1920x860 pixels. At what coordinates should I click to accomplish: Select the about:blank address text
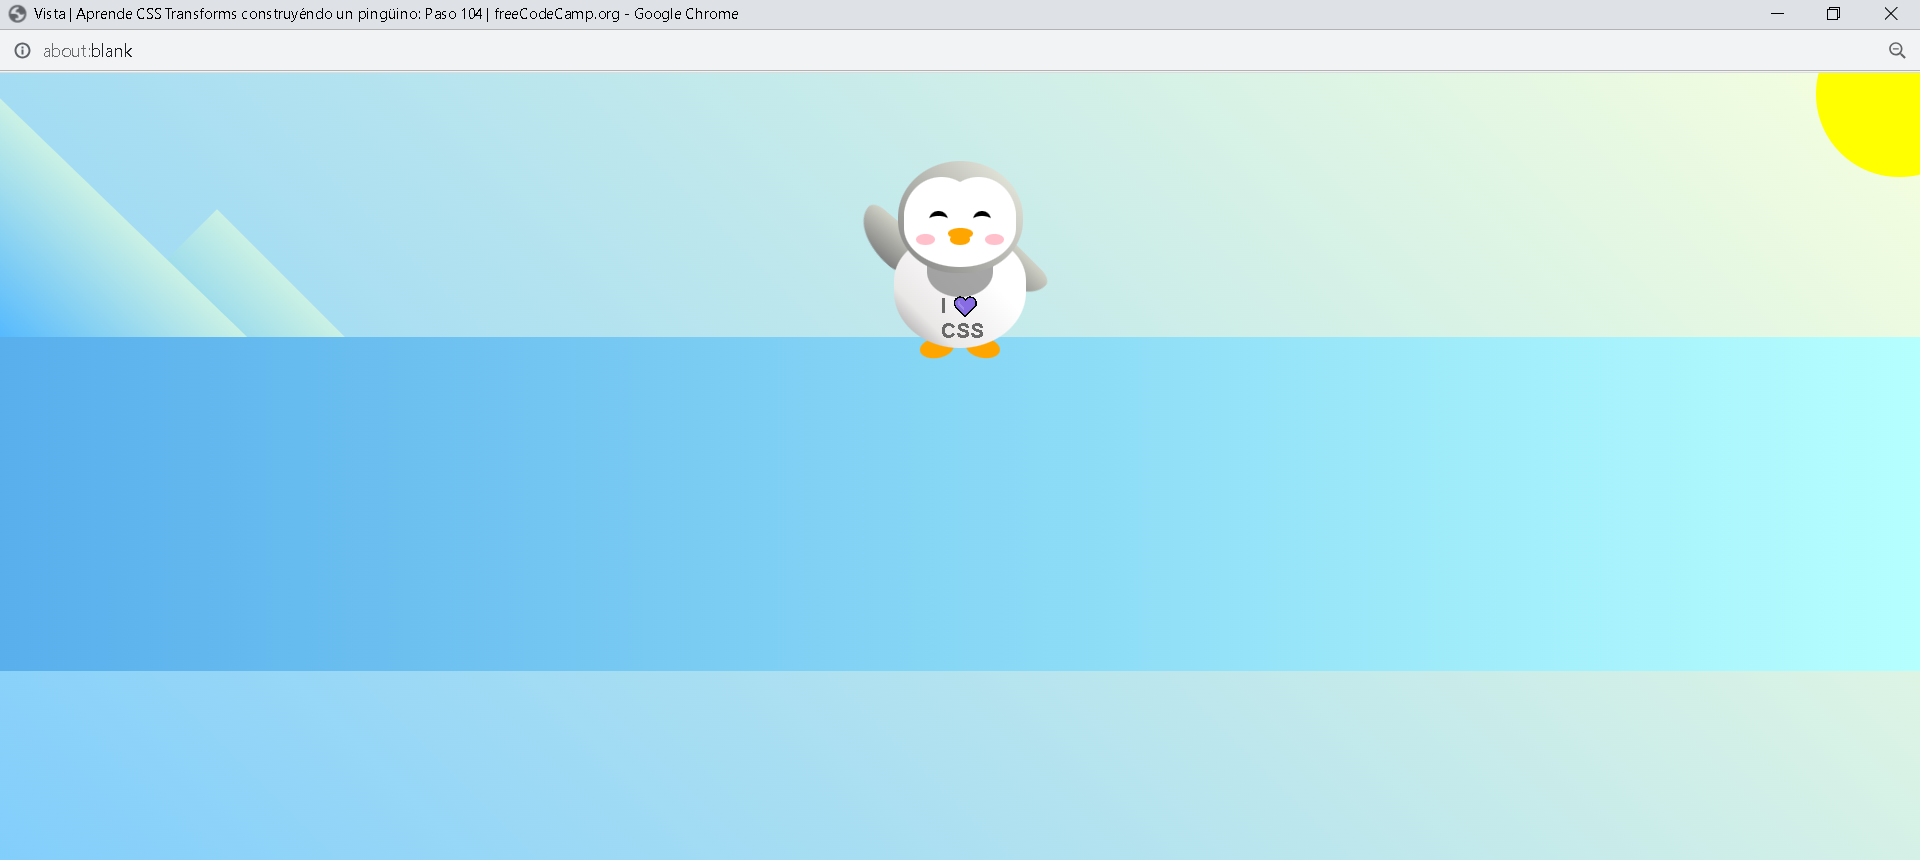pos(88,51)
